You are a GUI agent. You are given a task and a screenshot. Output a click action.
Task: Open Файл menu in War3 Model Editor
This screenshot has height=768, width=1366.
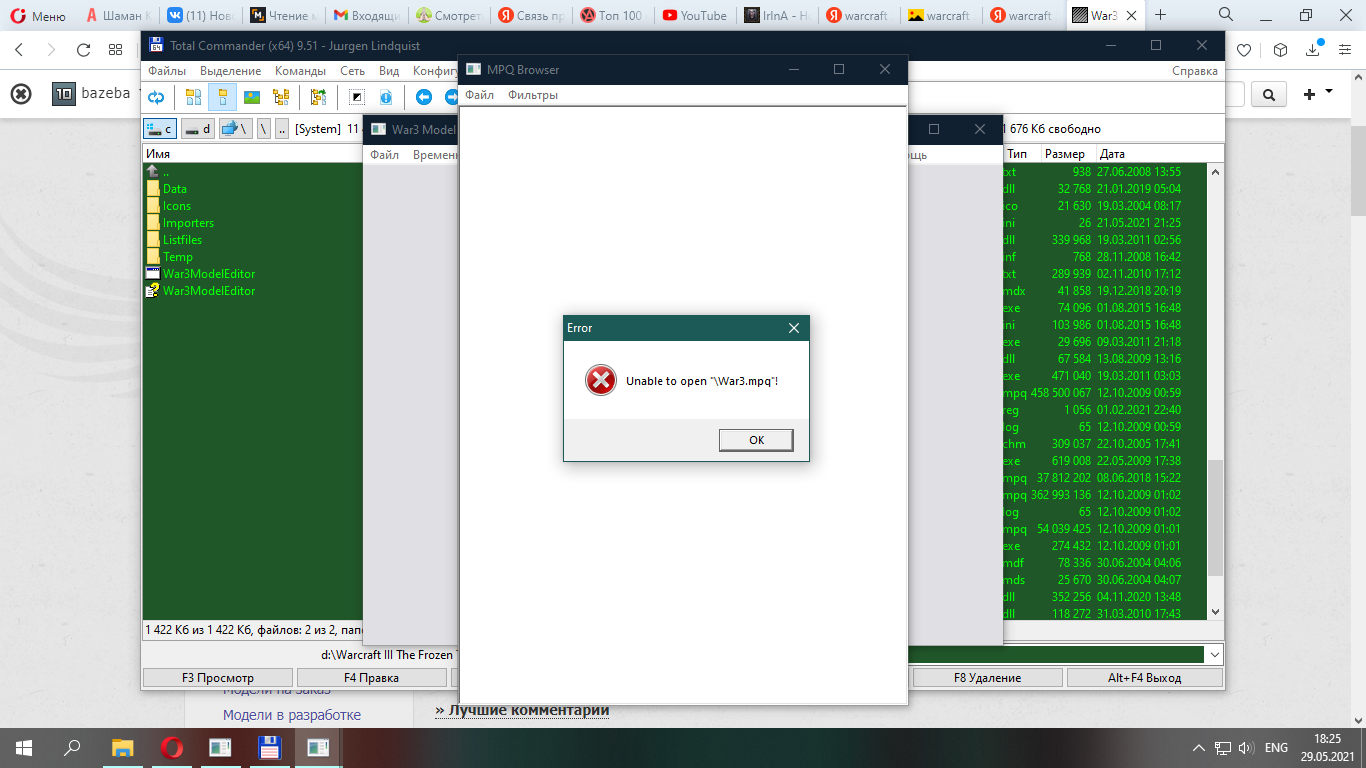tap(384, 155)
